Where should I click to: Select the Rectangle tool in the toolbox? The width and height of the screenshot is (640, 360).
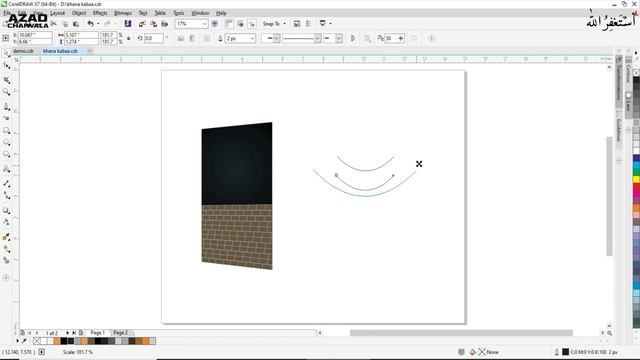[6, 131]
